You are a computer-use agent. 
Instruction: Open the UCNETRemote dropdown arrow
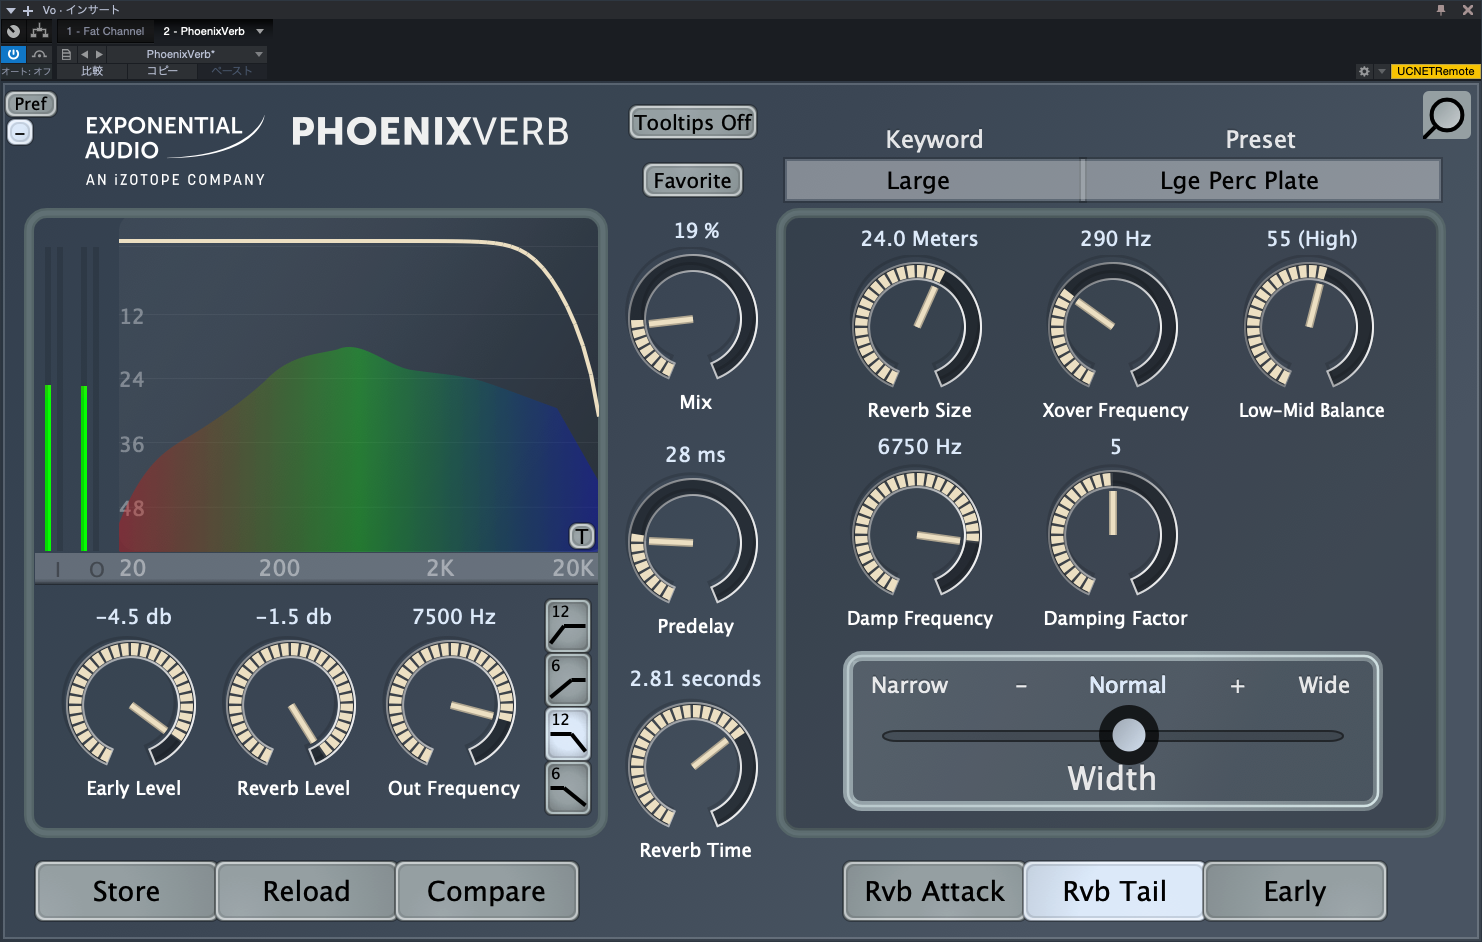[x=1381, y=71]
